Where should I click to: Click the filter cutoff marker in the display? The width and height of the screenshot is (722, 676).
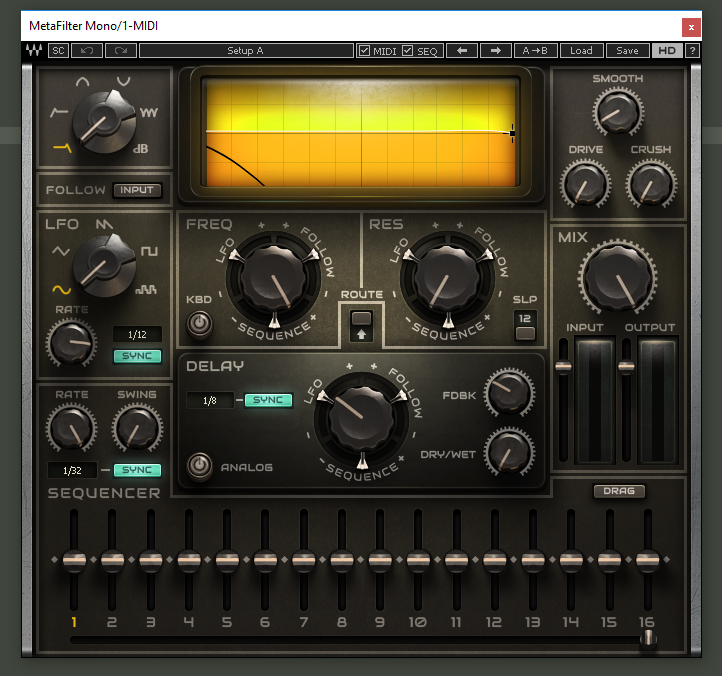point(512,133)
